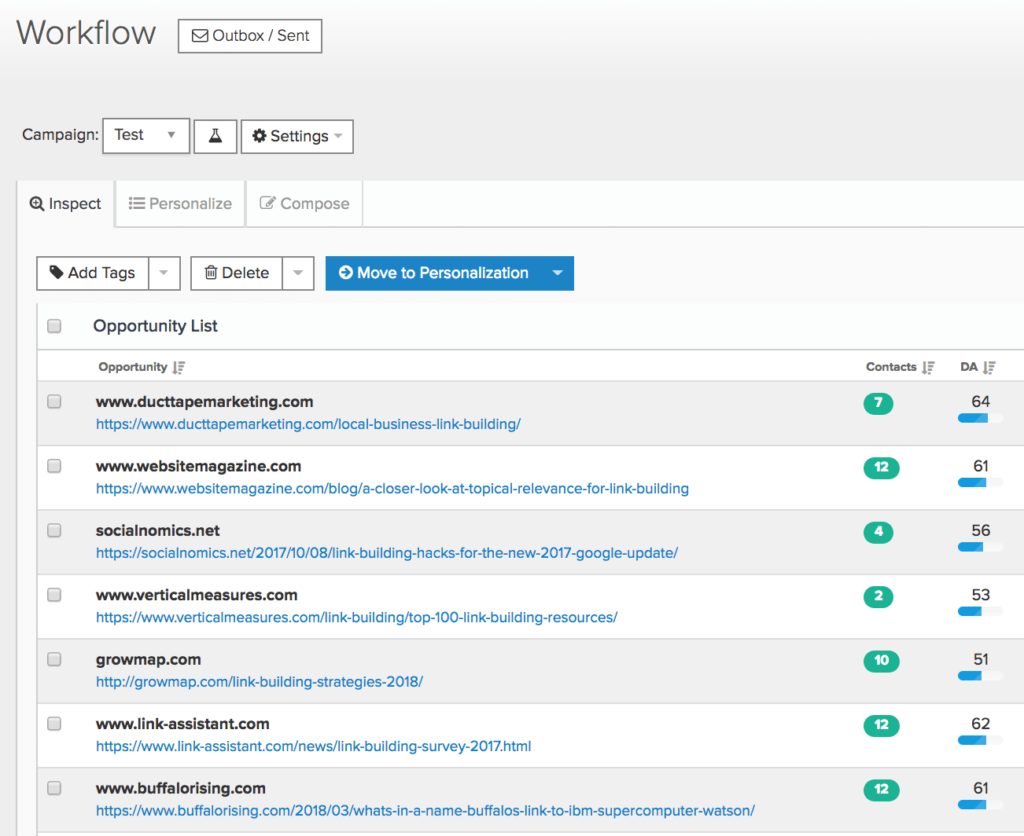Select the www.websitemagazine.com row checkbox
This screenshot has width=1024, height=836.
pos(54,466)
